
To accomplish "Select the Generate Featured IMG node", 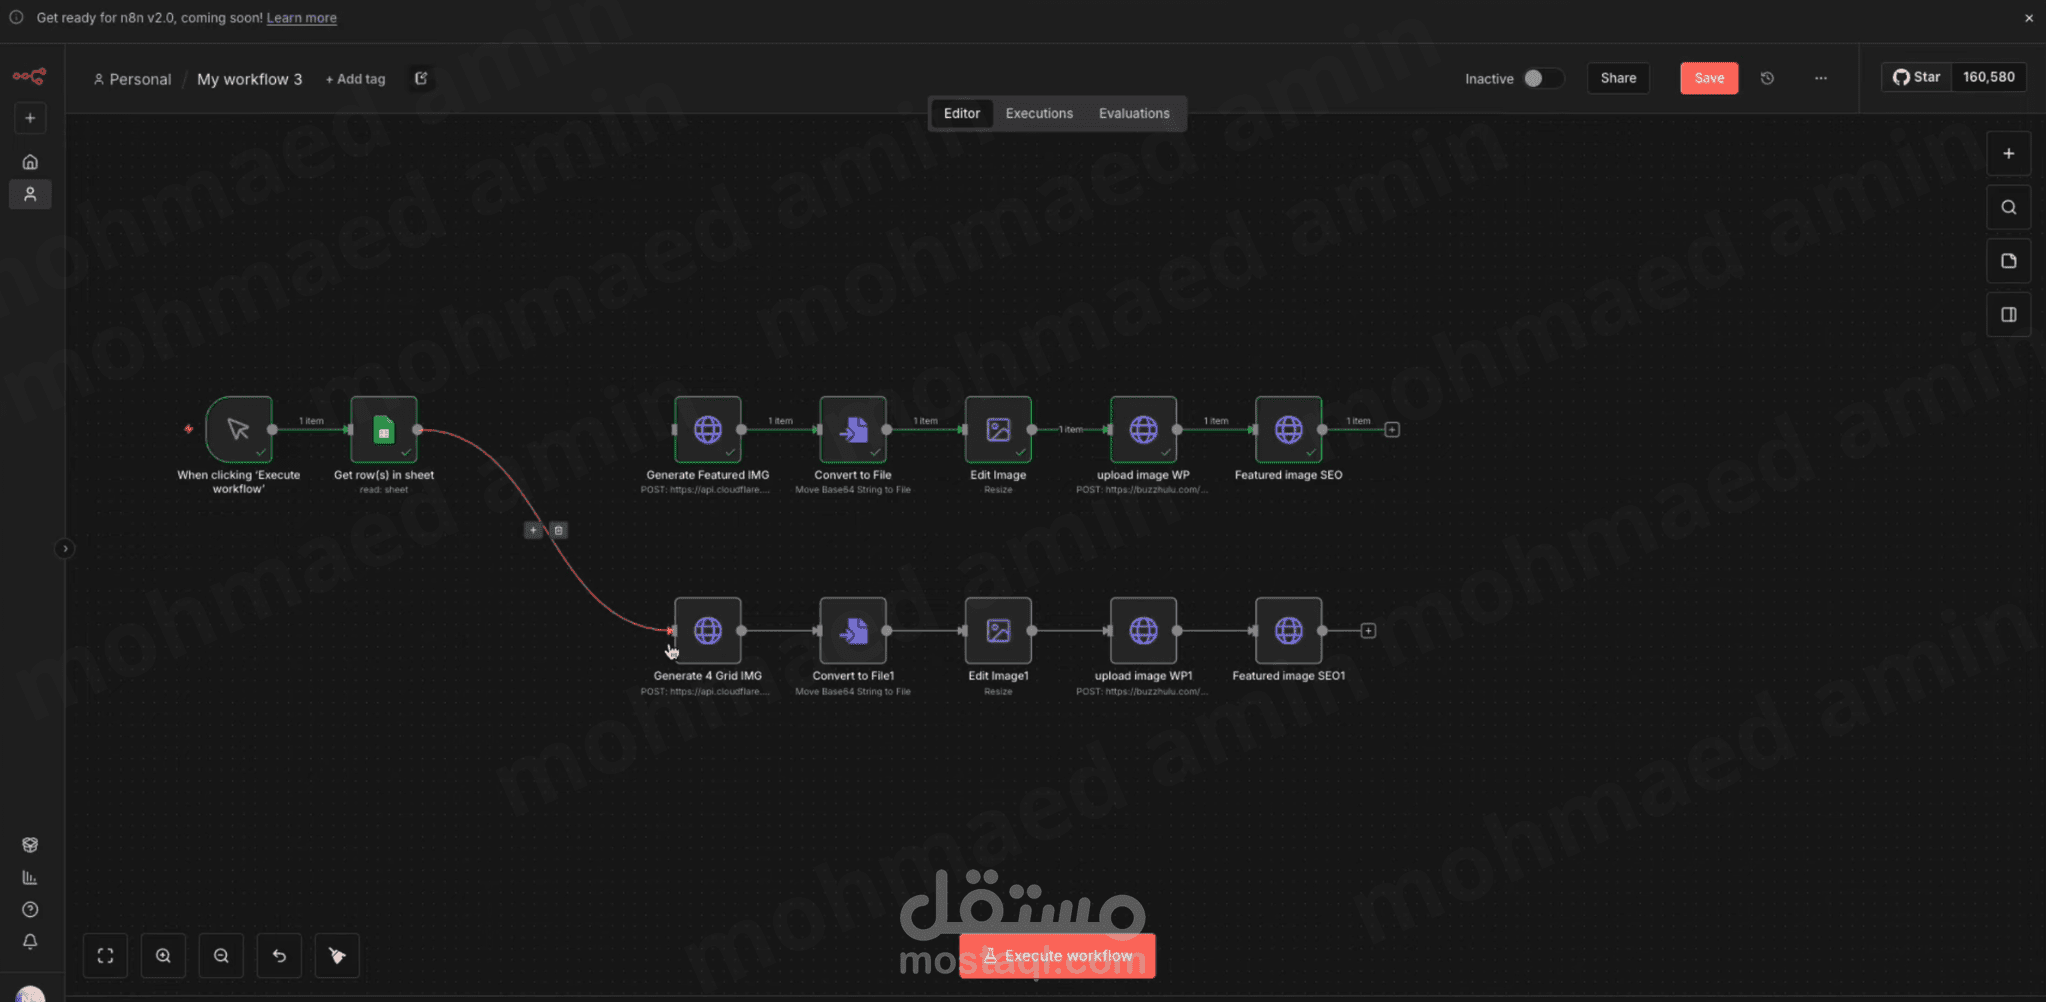I will tap(708, 429).
